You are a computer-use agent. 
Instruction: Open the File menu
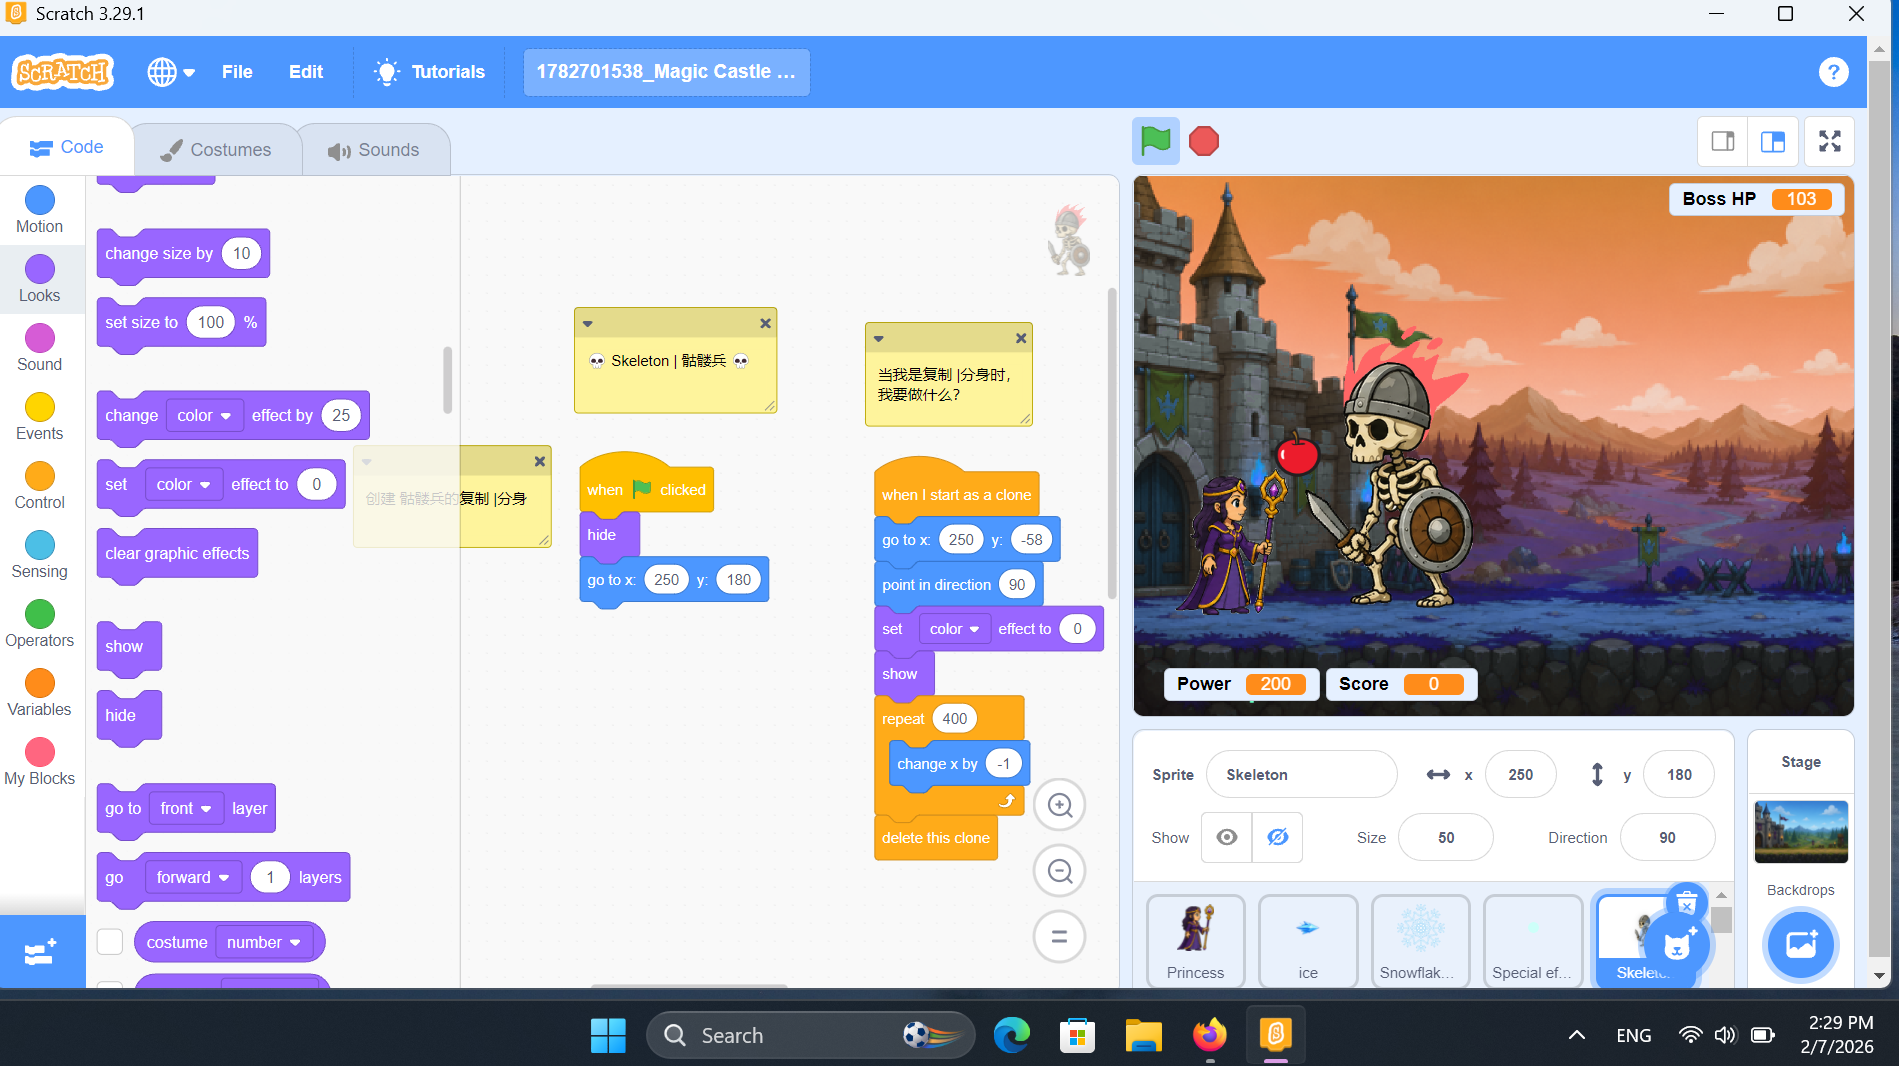237,72
